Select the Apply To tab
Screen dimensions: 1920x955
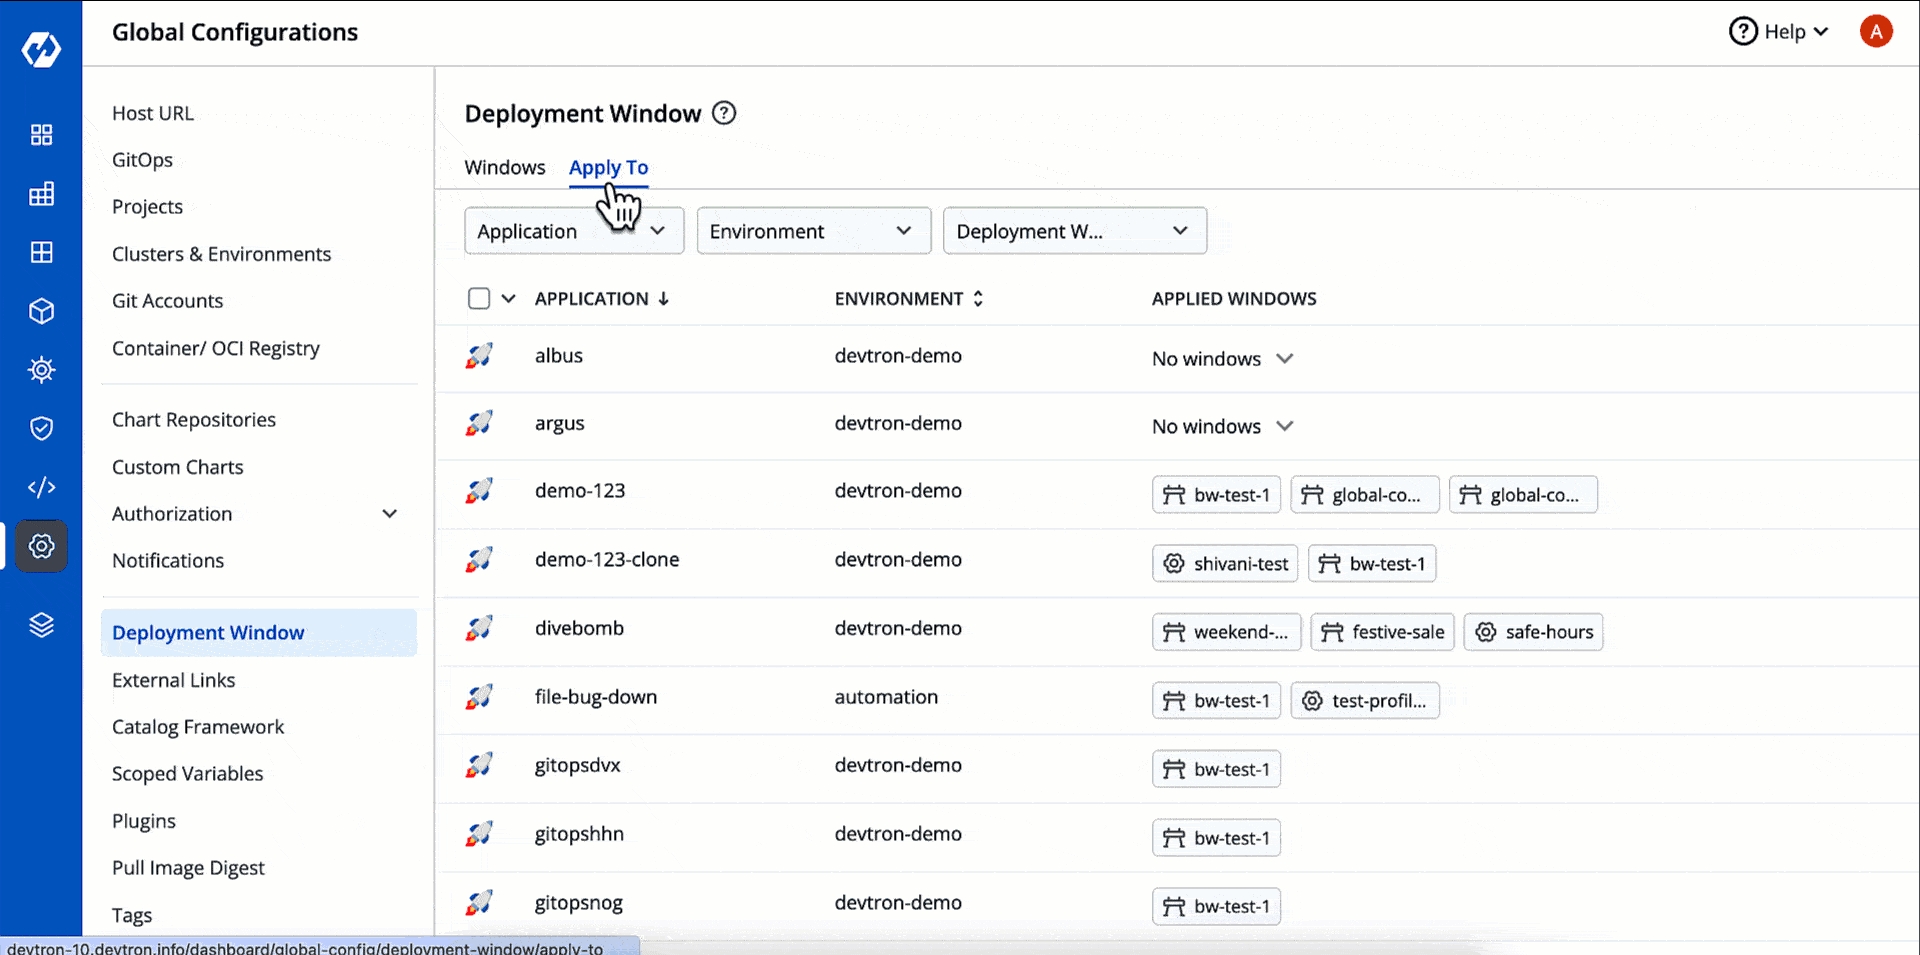[x=608, y=168]
